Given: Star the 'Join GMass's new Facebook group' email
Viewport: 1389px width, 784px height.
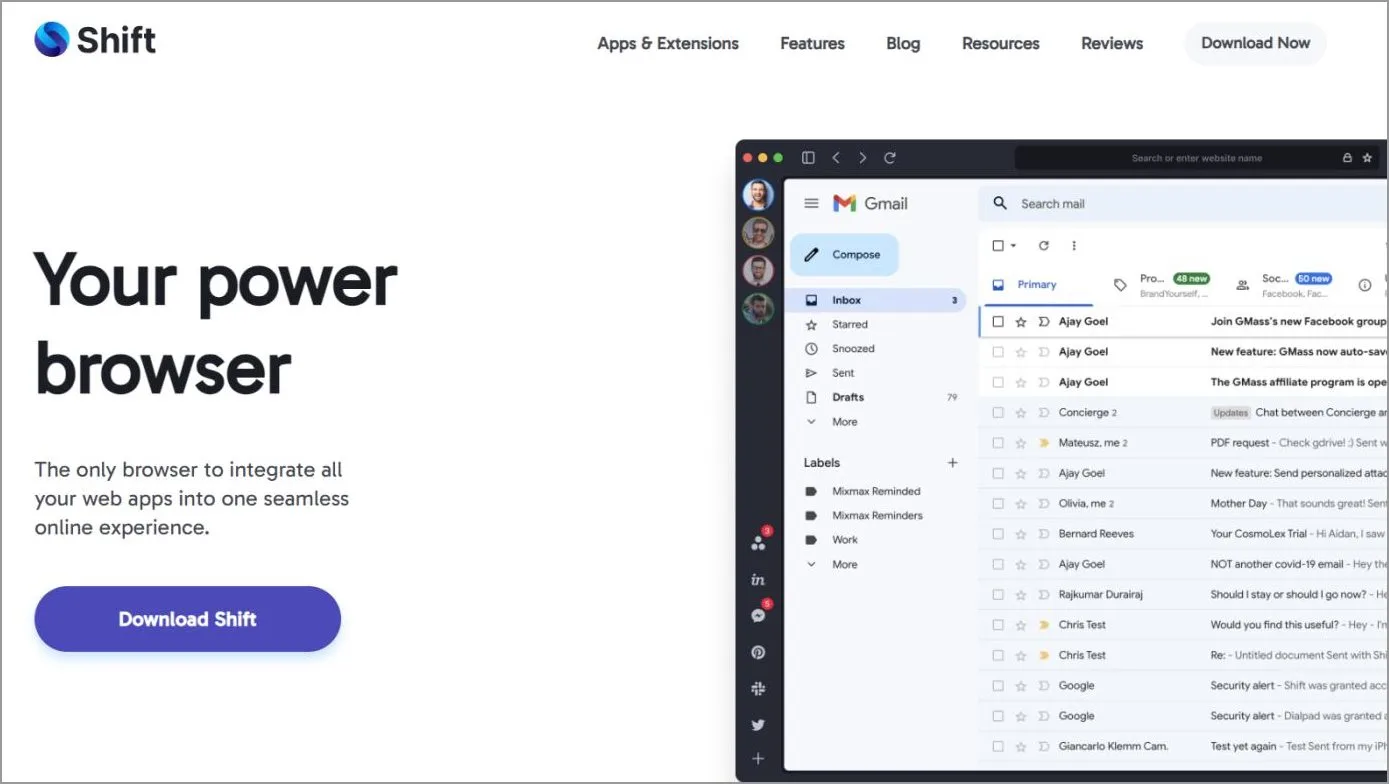Looking at the screenshot, I should point(1021,322).
